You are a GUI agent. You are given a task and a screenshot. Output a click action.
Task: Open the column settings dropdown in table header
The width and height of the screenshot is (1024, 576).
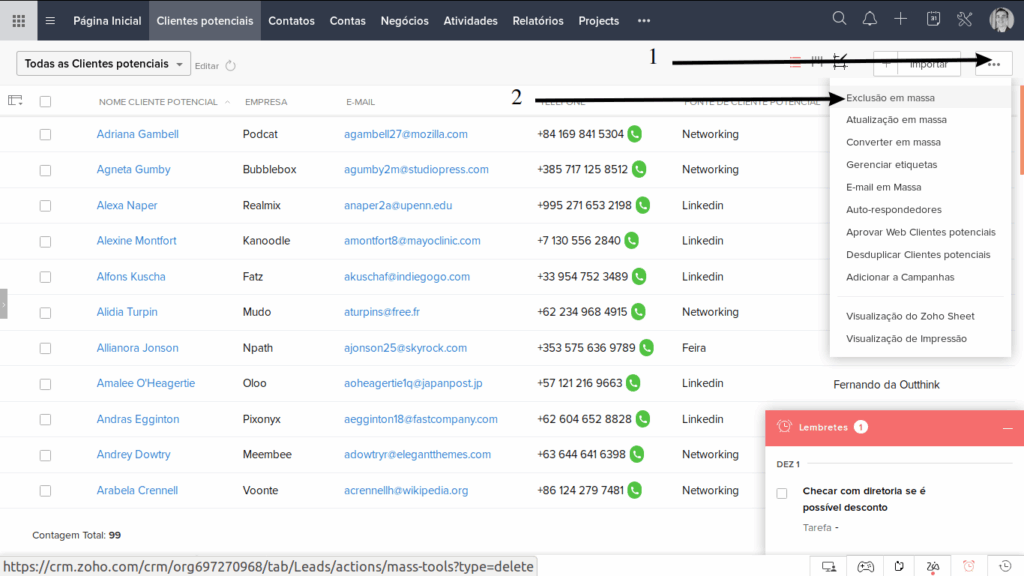(x=15, y=101)
